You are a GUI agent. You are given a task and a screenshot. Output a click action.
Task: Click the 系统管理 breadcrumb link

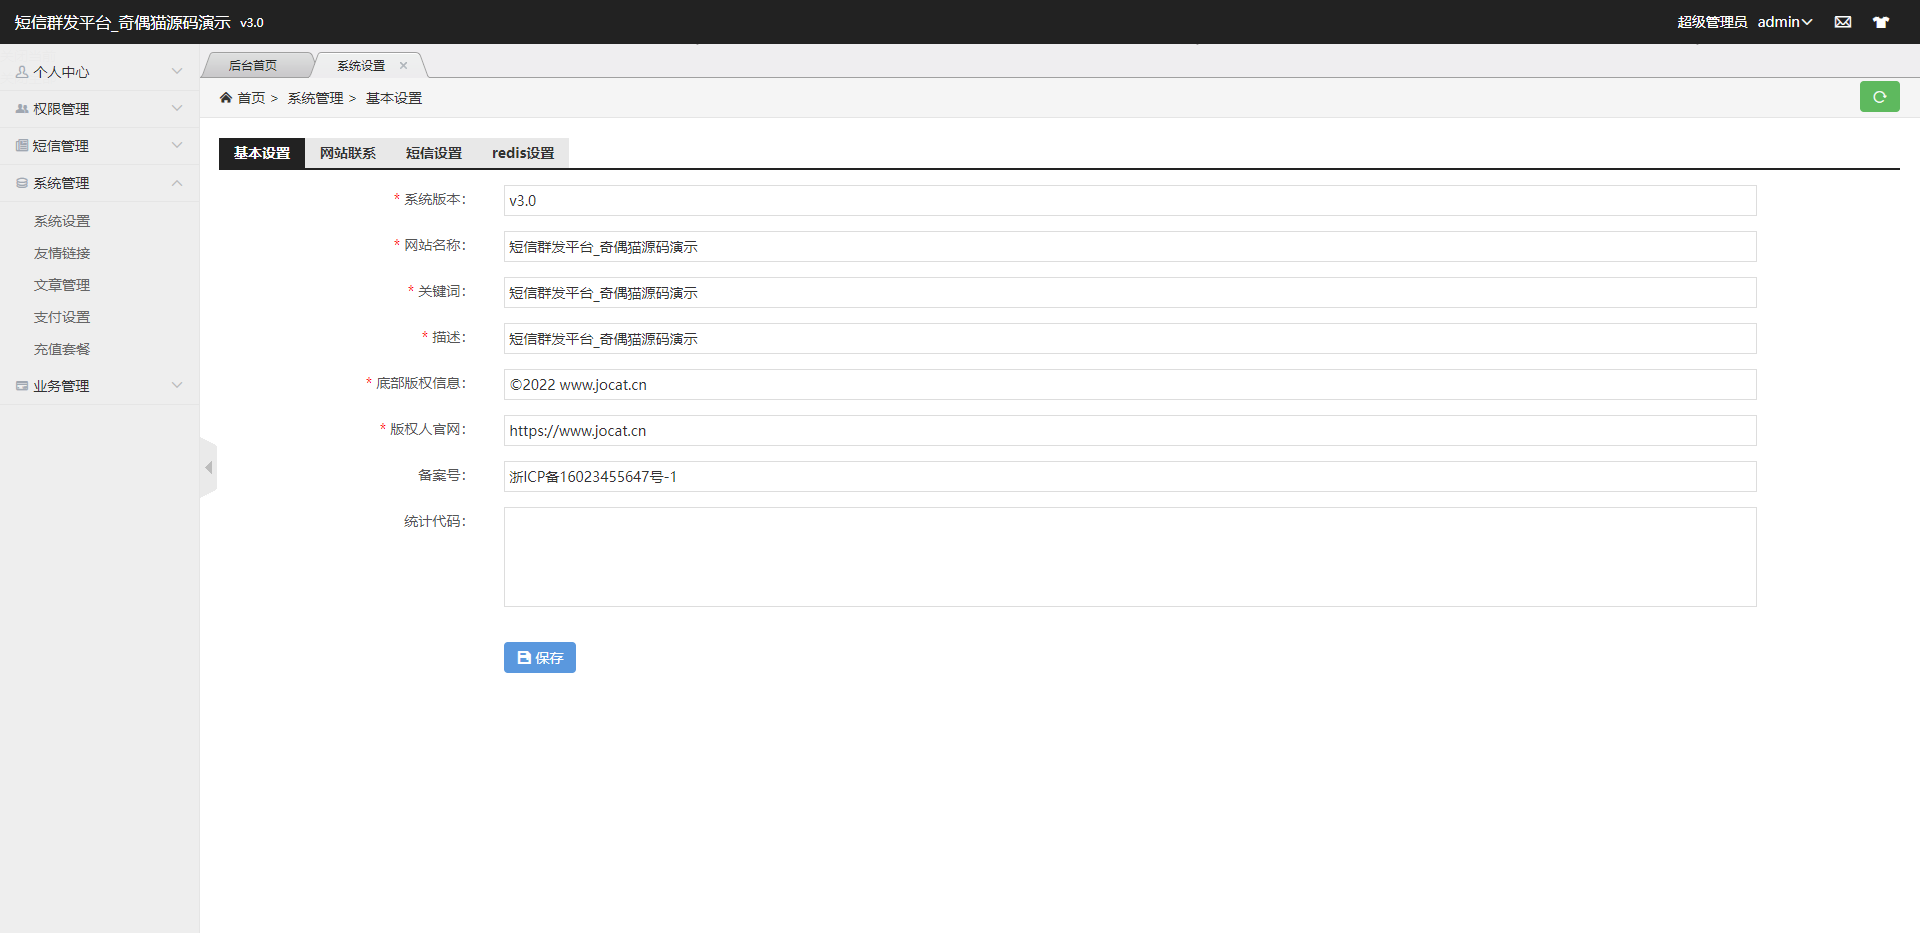pyautogui.click(x=315, y=98)
